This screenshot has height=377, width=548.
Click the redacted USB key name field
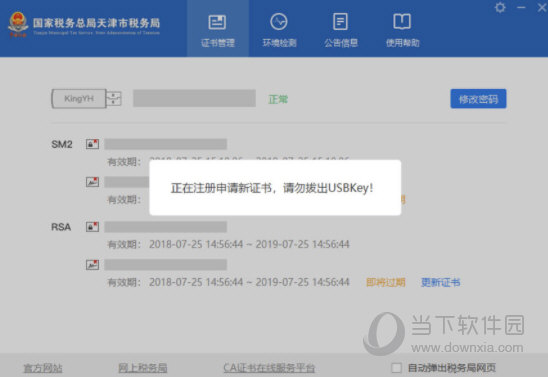(194, 98)
